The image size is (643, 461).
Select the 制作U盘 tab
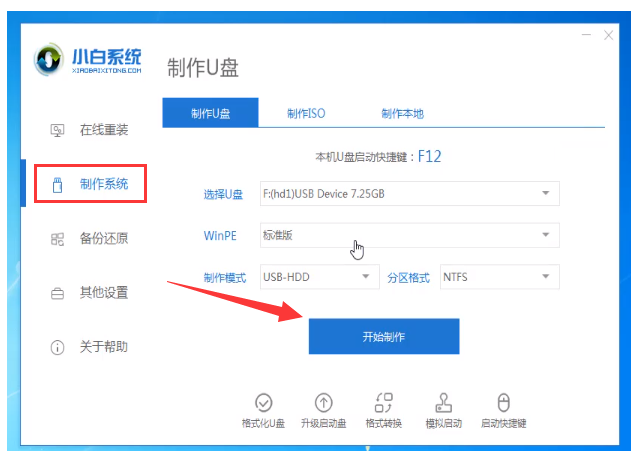(210, 113)
